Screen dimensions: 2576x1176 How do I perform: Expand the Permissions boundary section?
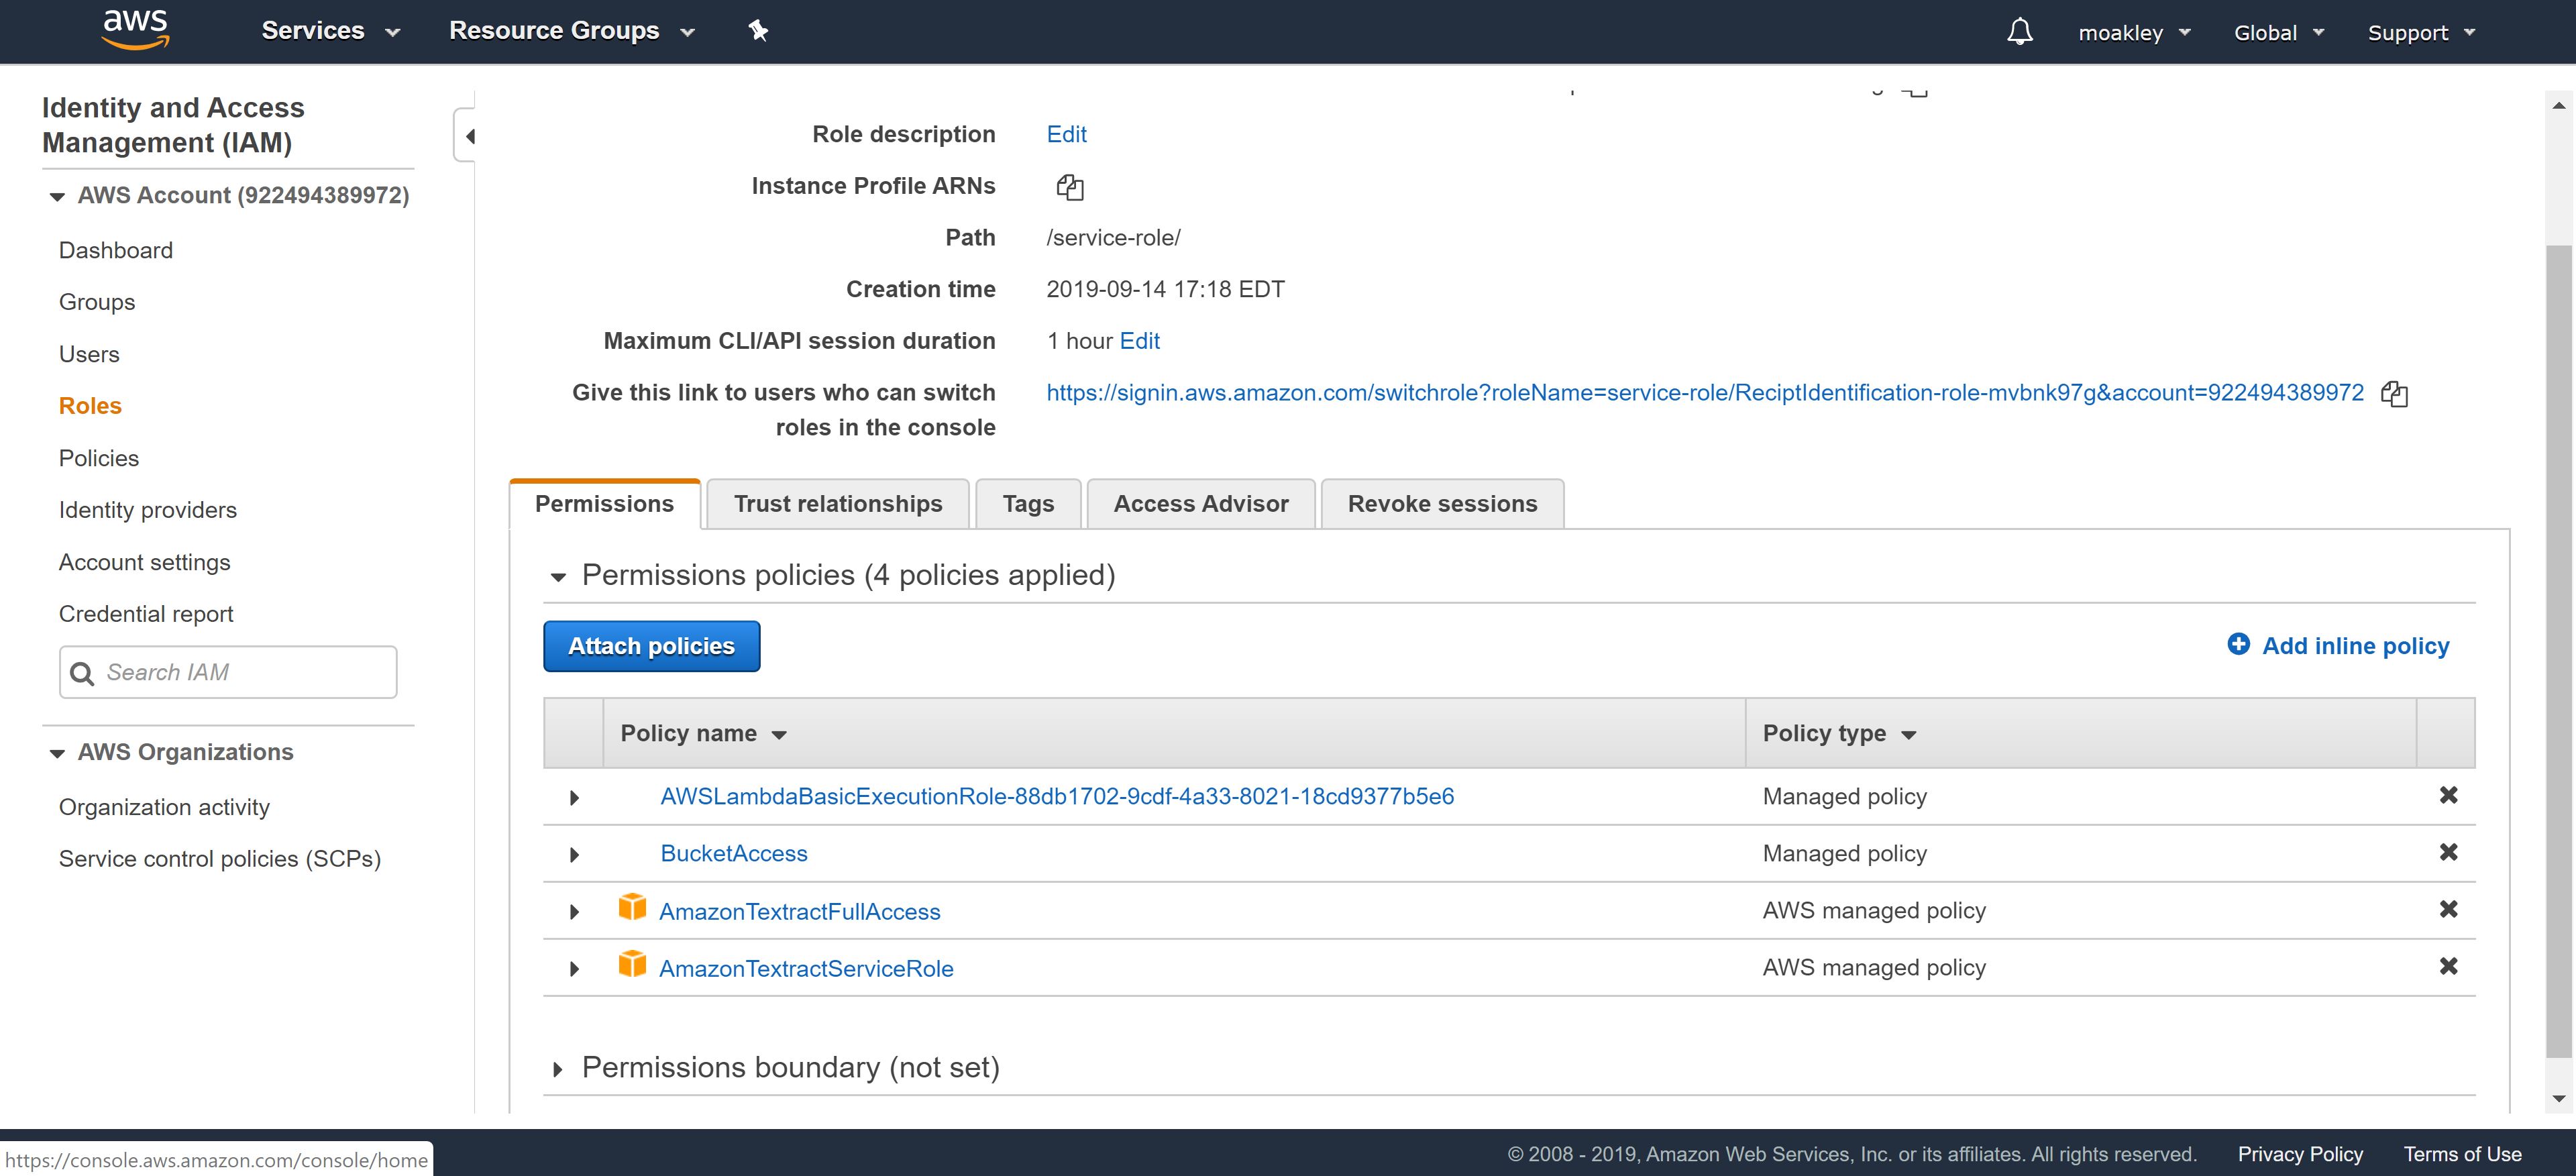(558, 1069)
